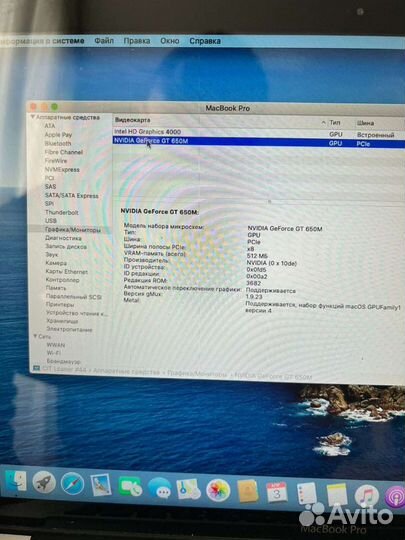Open purple Podcasts icon in Dock
Image resolution: width=405 pixels, height=540 pixels.
pyautogui.click(x=395, y=497)
